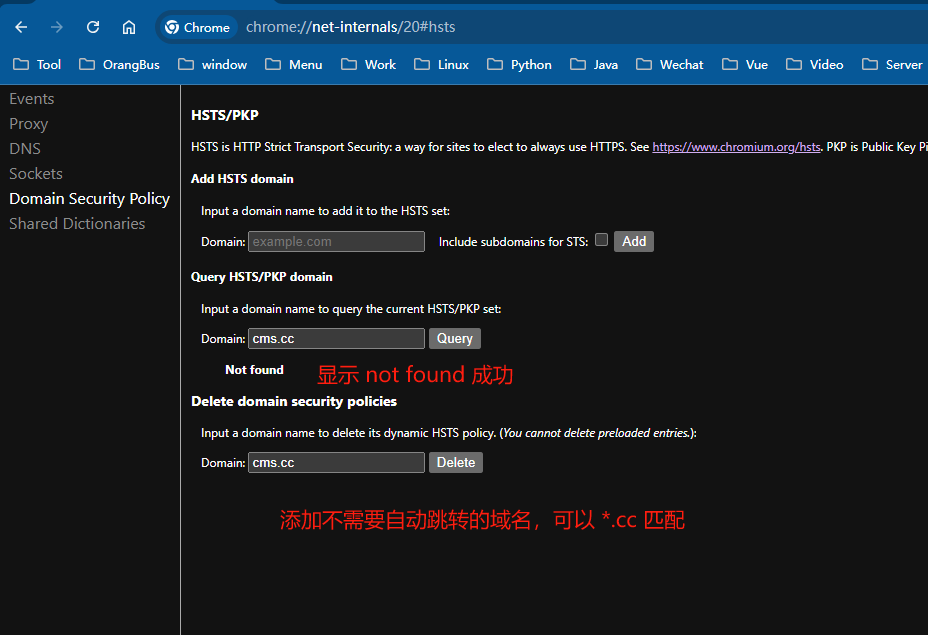Image resolution: width=928 pixels, height=635 pixels.
Task: Go to the browser home page icon
Action: pos(129,27)
